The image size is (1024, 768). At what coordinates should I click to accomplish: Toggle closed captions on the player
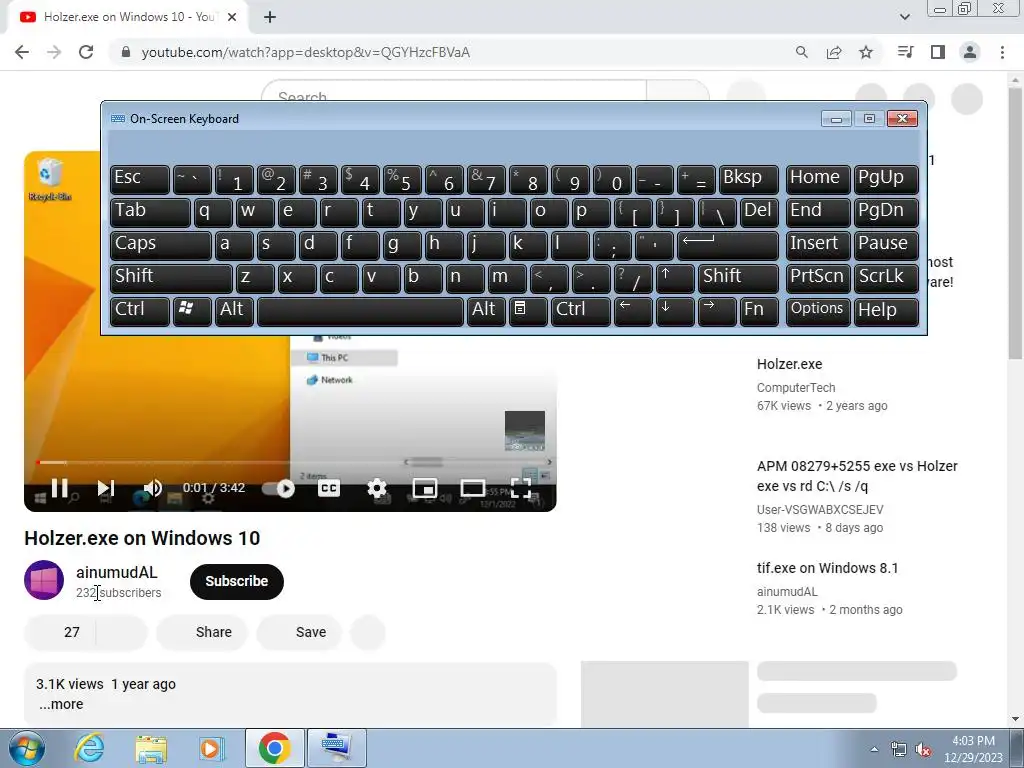tap(328, 488)
